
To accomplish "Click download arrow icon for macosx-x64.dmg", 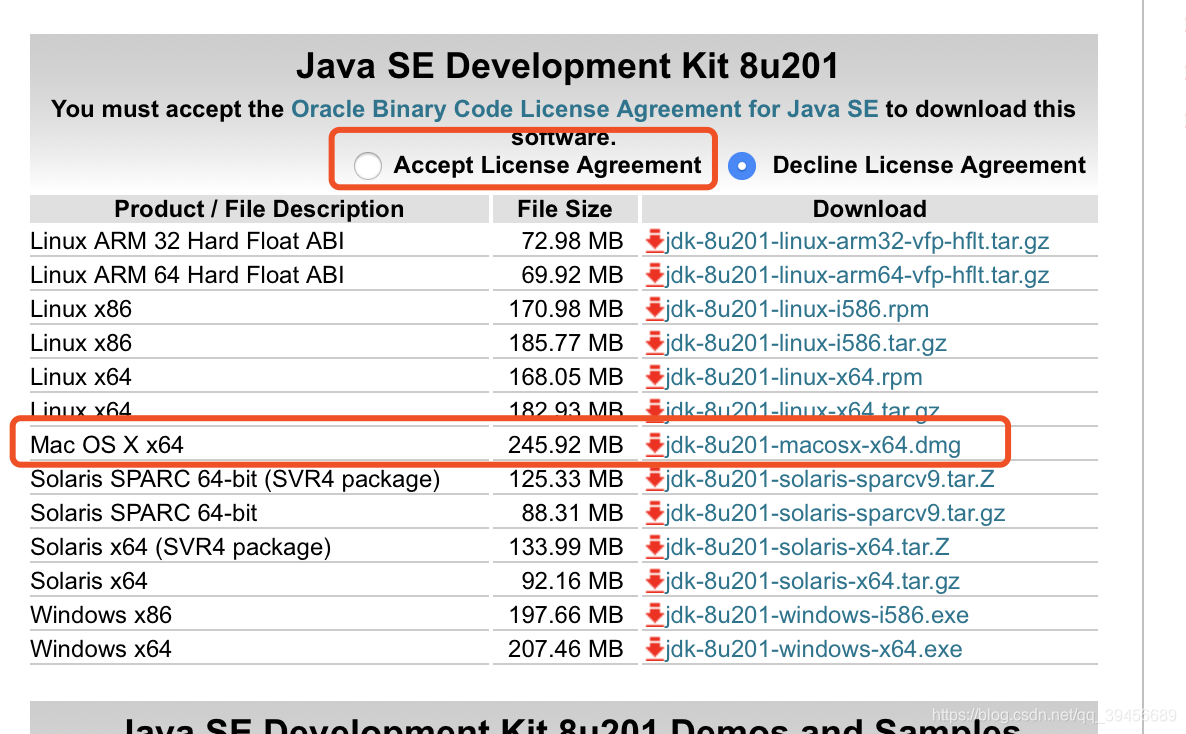I will [x=655, y=445].
